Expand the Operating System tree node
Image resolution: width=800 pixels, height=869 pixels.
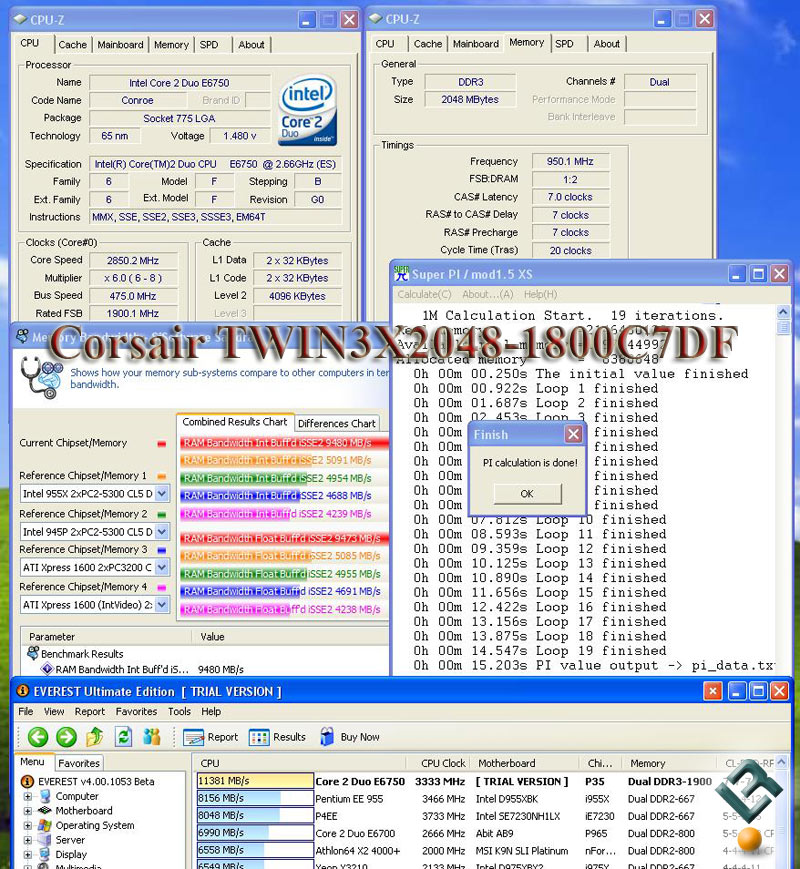27,825
